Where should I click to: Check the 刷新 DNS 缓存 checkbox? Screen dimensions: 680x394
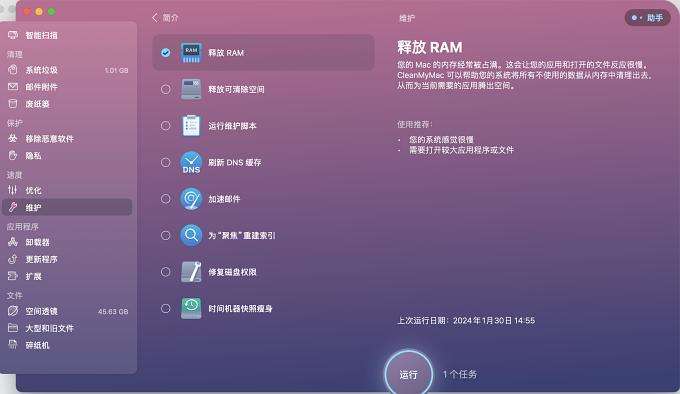(x=166, y=162)
